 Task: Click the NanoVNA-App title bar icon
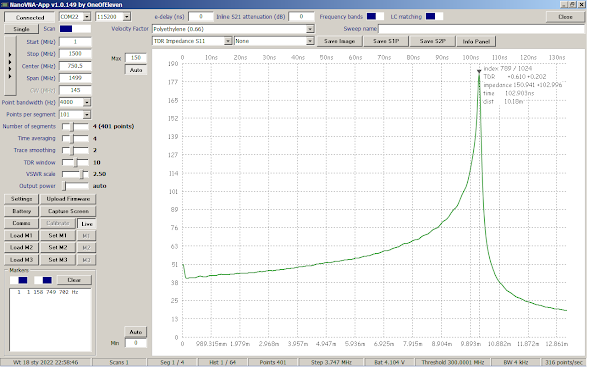[5, 5]
